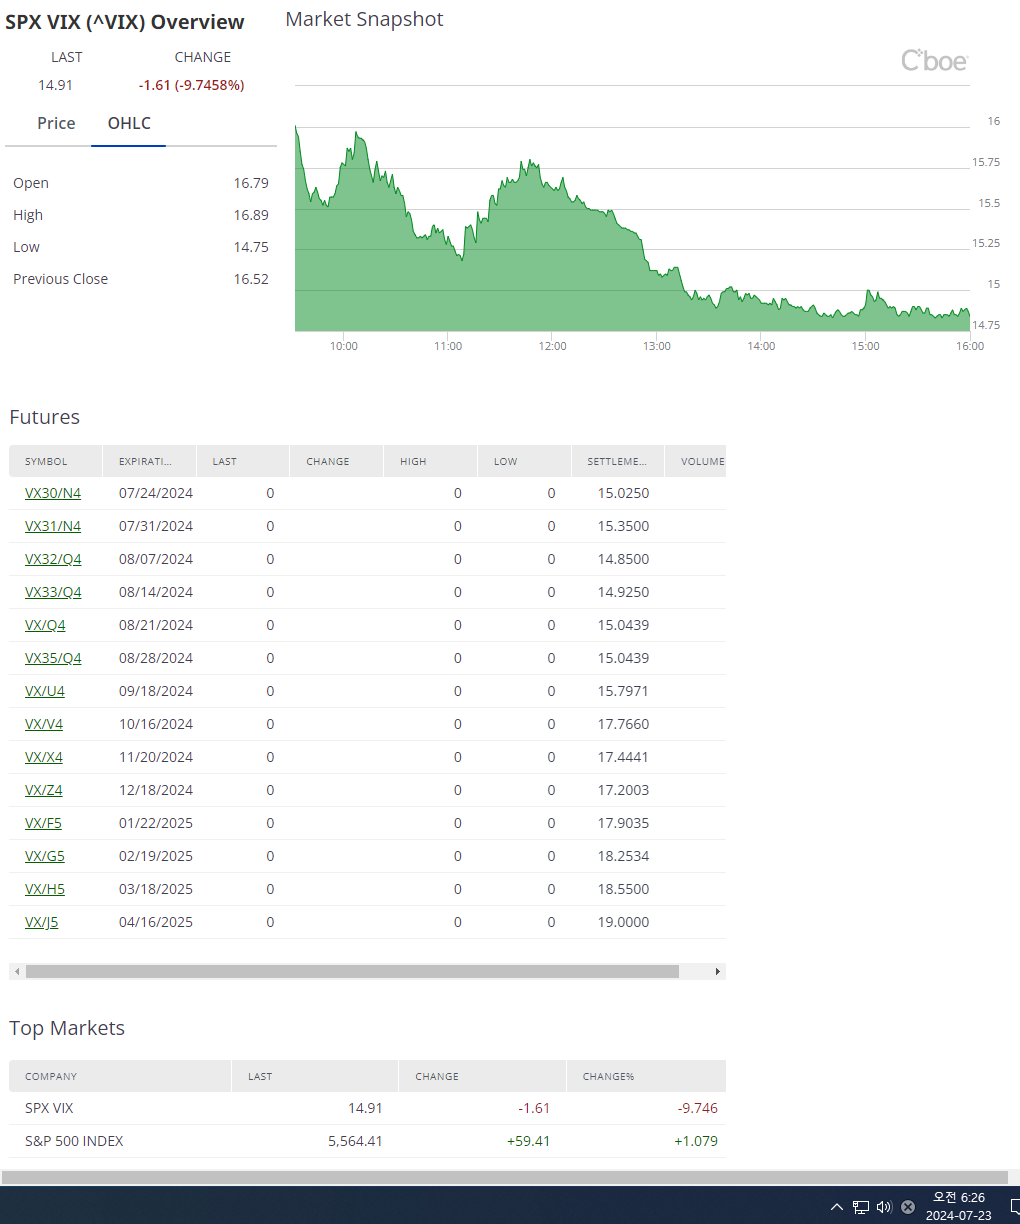
Task: Select the OHLC tab
Action: [129, 123]
